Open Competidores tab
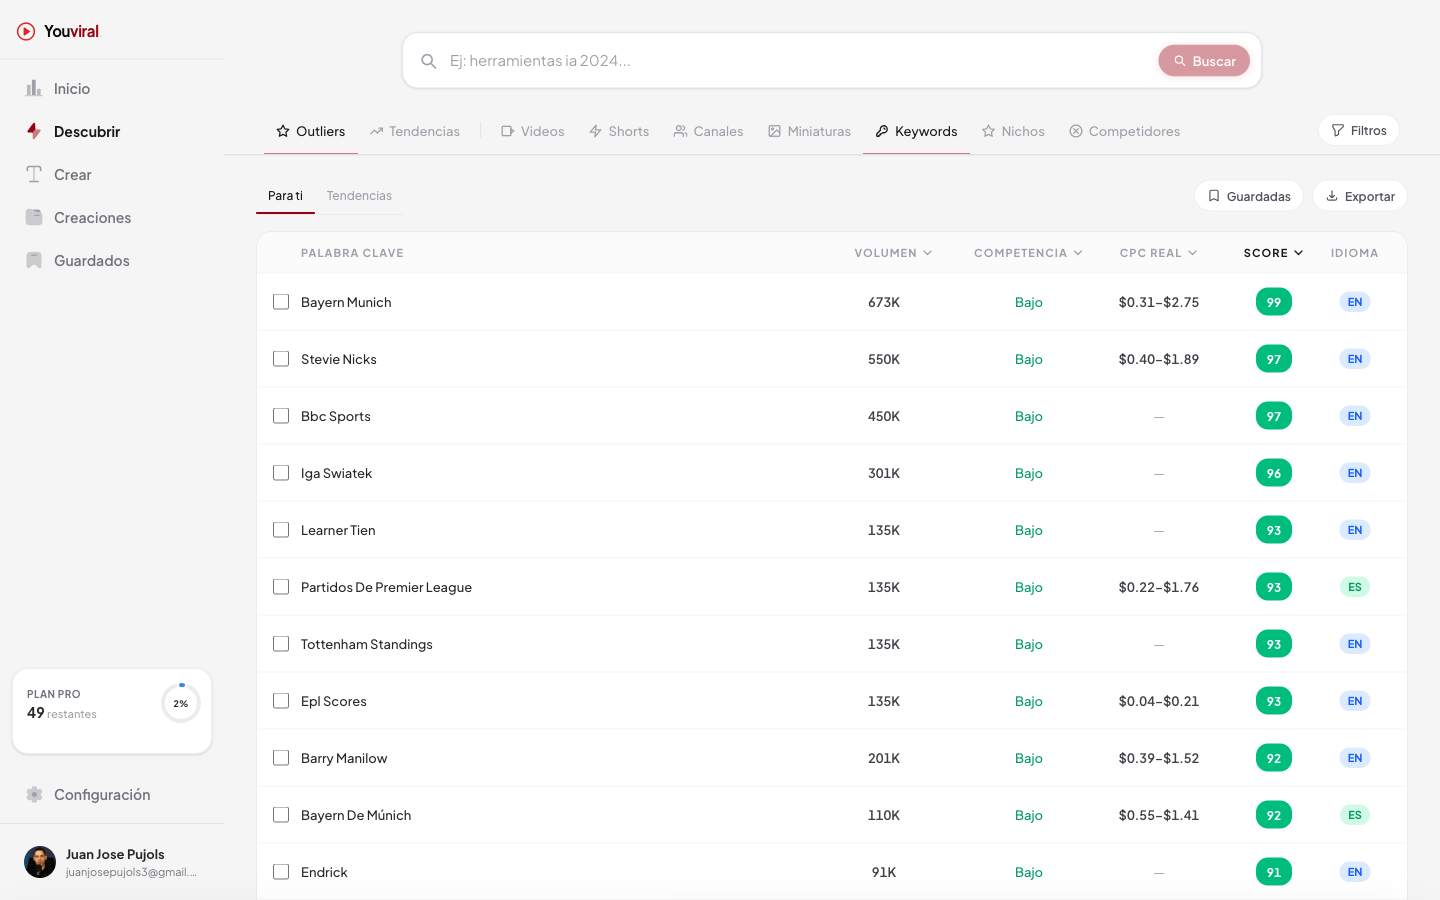This screenshot has height=900, width=1440. pyautogui.click(x=1124, y=131)
